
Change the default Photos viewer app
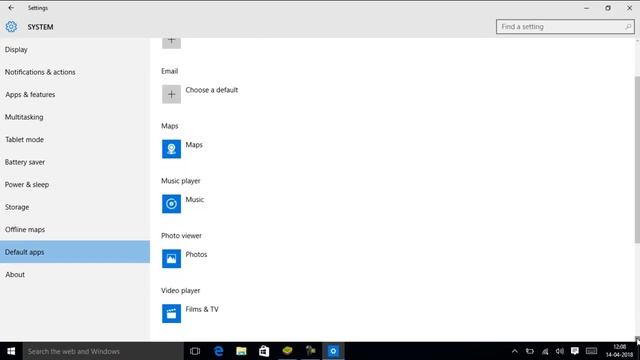click(x=196, y=254)
